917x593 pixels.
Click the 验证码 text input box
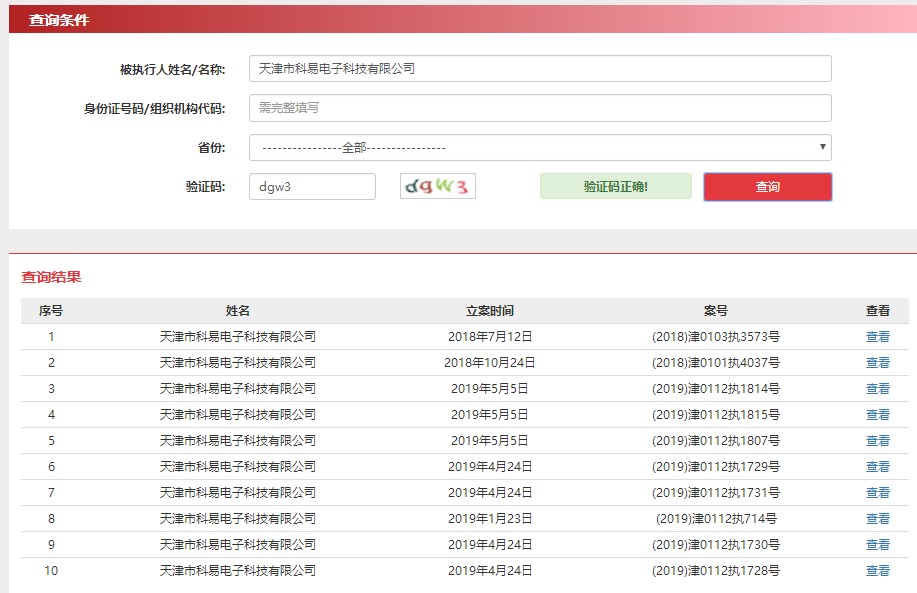(312, 185)
